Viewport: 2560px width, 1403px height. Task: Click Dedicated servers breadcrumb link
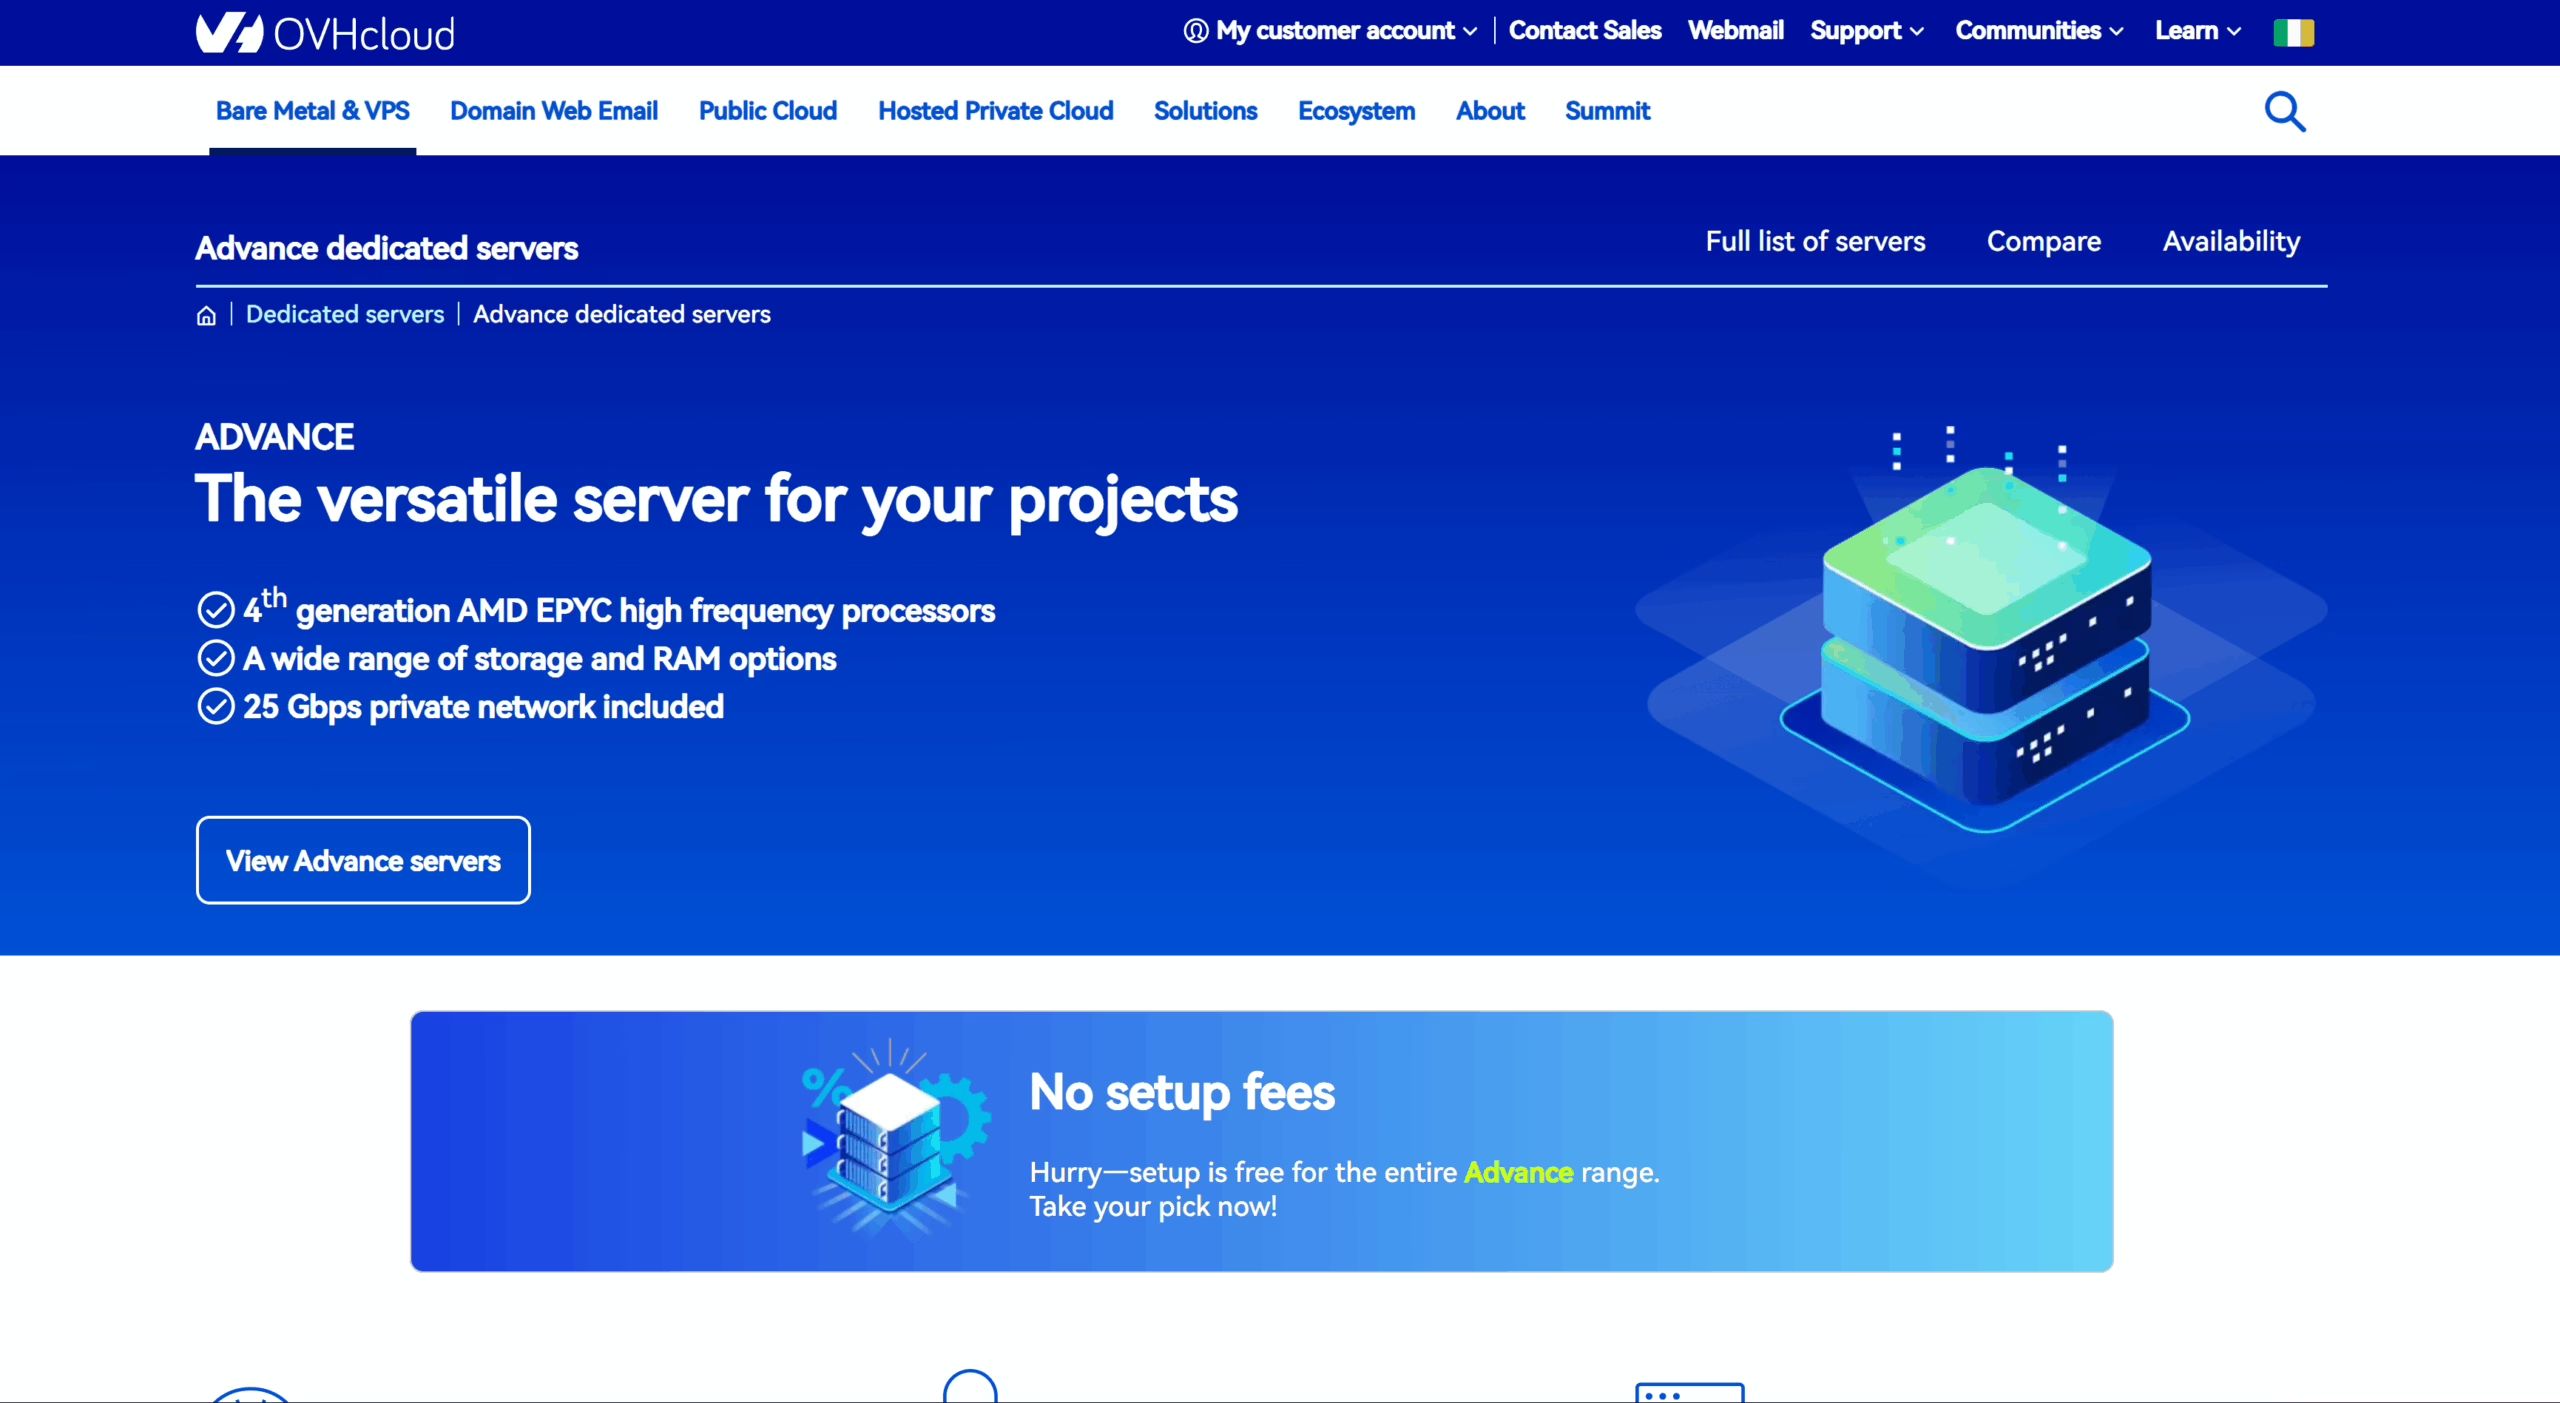coord(345,314)
